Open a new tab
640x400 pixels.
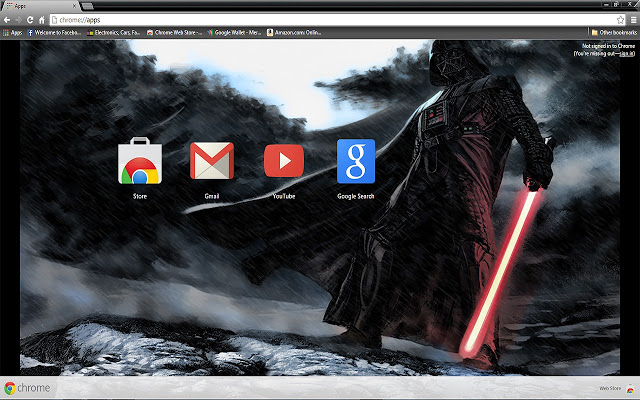pyautogui.click(x=87, y=6)
